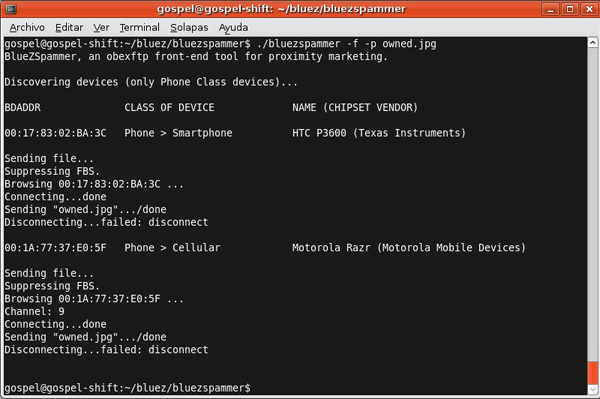Click 'Phone > Cellular' class text
The height and width of the screenshot is (399, 600).
point(172,248)
